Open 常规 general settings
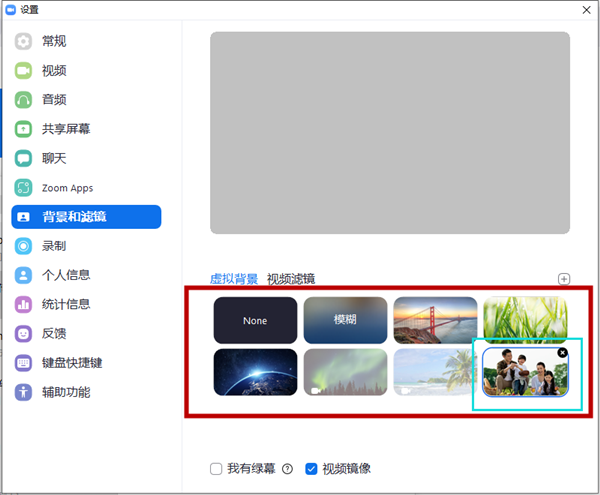Image resolution: width=600 pixels, height=495 pixels. (54, 41)
